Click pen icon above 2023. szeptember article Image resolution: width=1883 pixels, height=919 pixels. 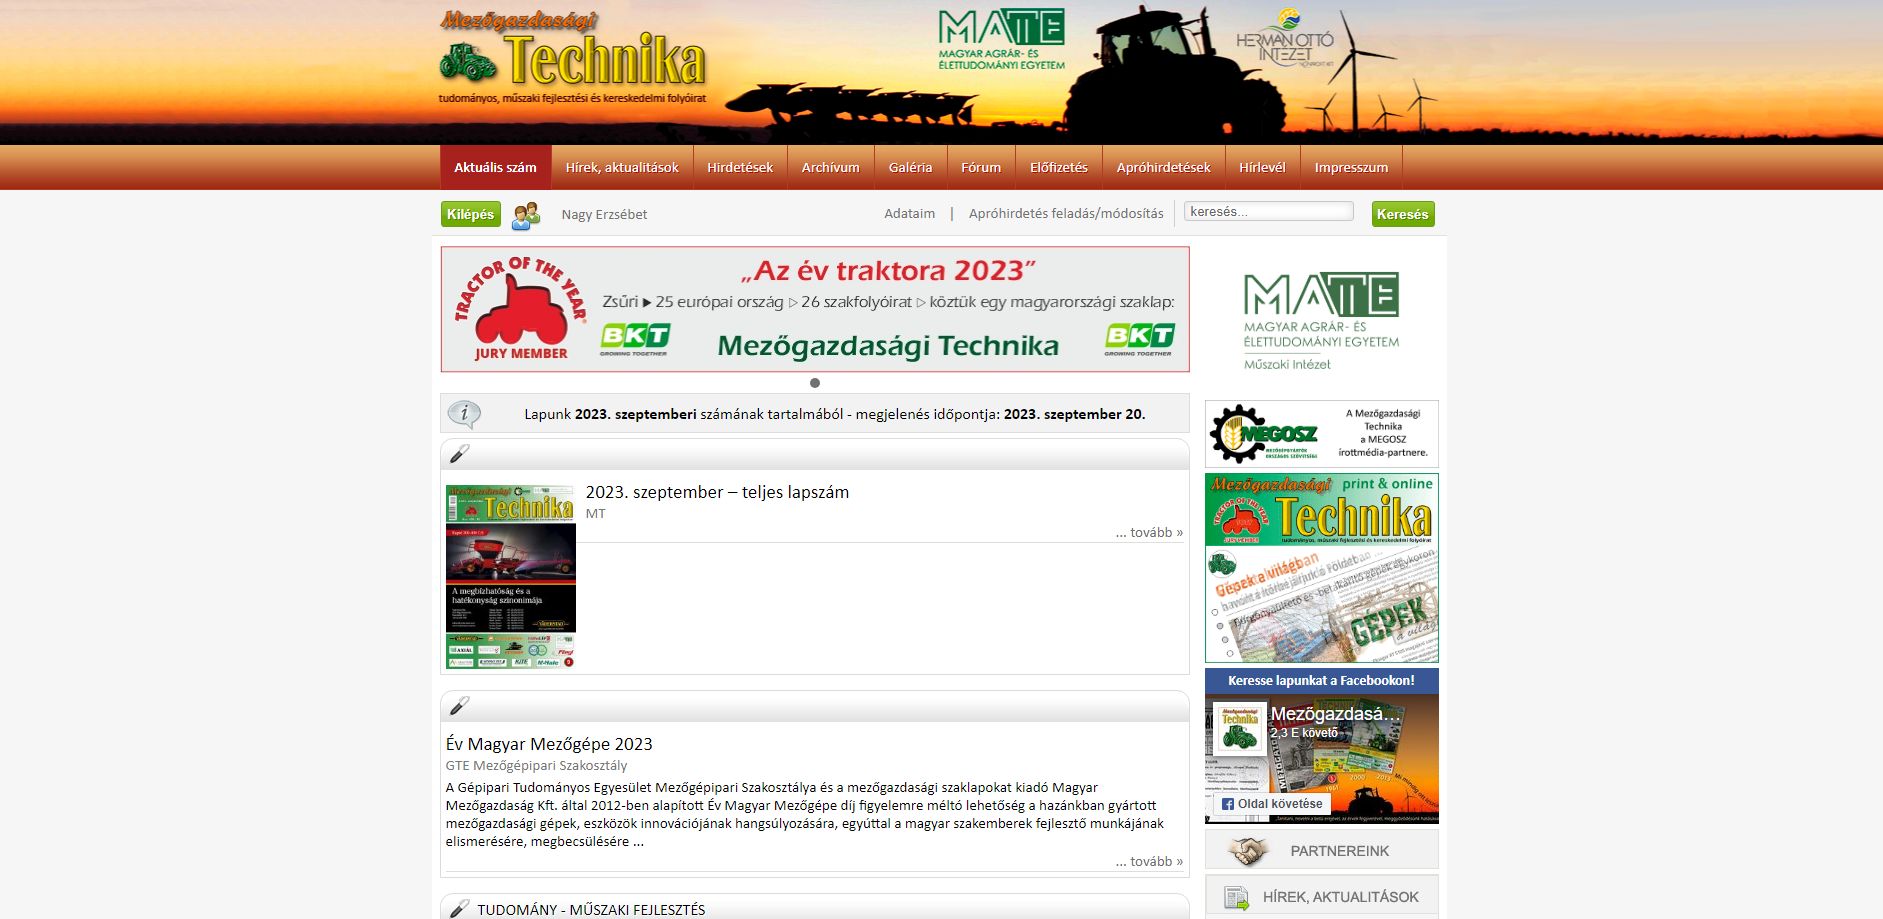459,454
